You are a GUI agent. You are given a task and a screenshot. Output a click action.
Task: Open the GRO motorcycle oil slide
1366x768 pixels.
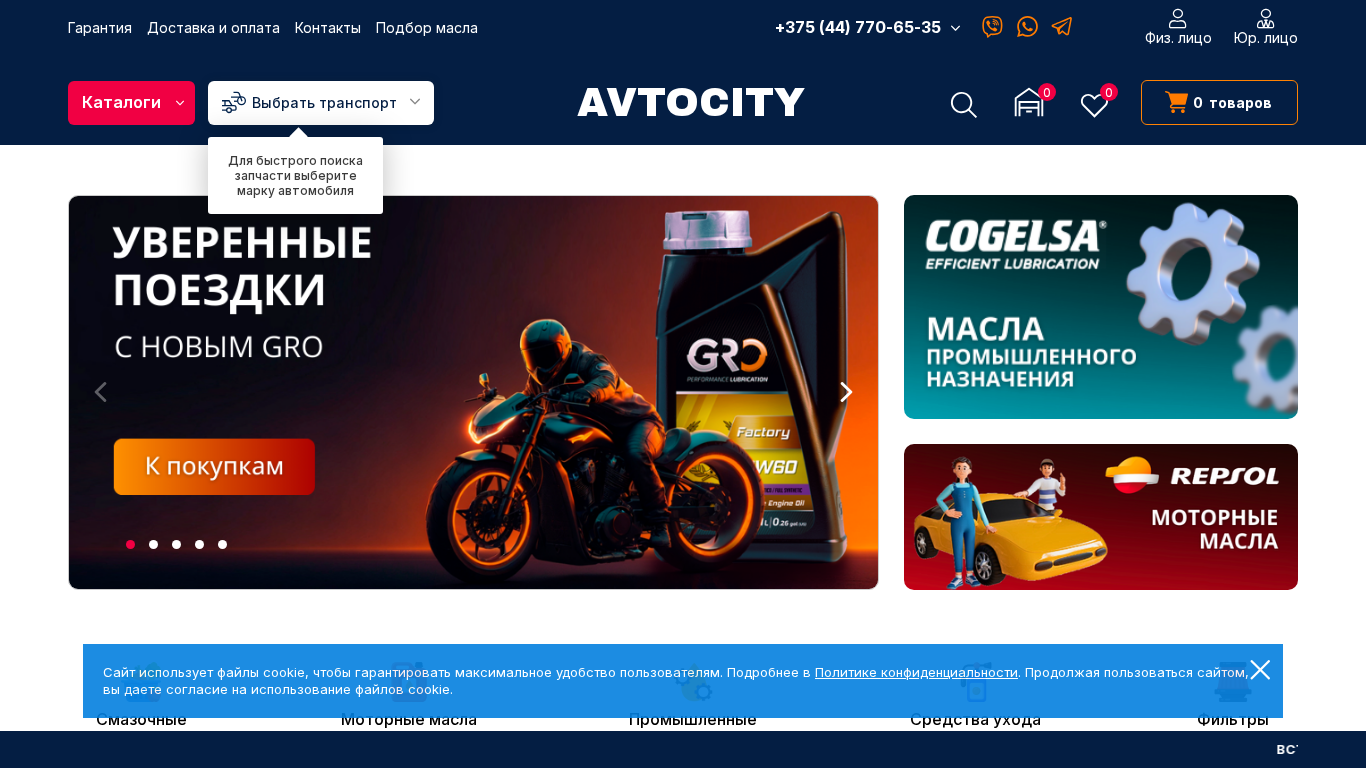click(473, 392)
